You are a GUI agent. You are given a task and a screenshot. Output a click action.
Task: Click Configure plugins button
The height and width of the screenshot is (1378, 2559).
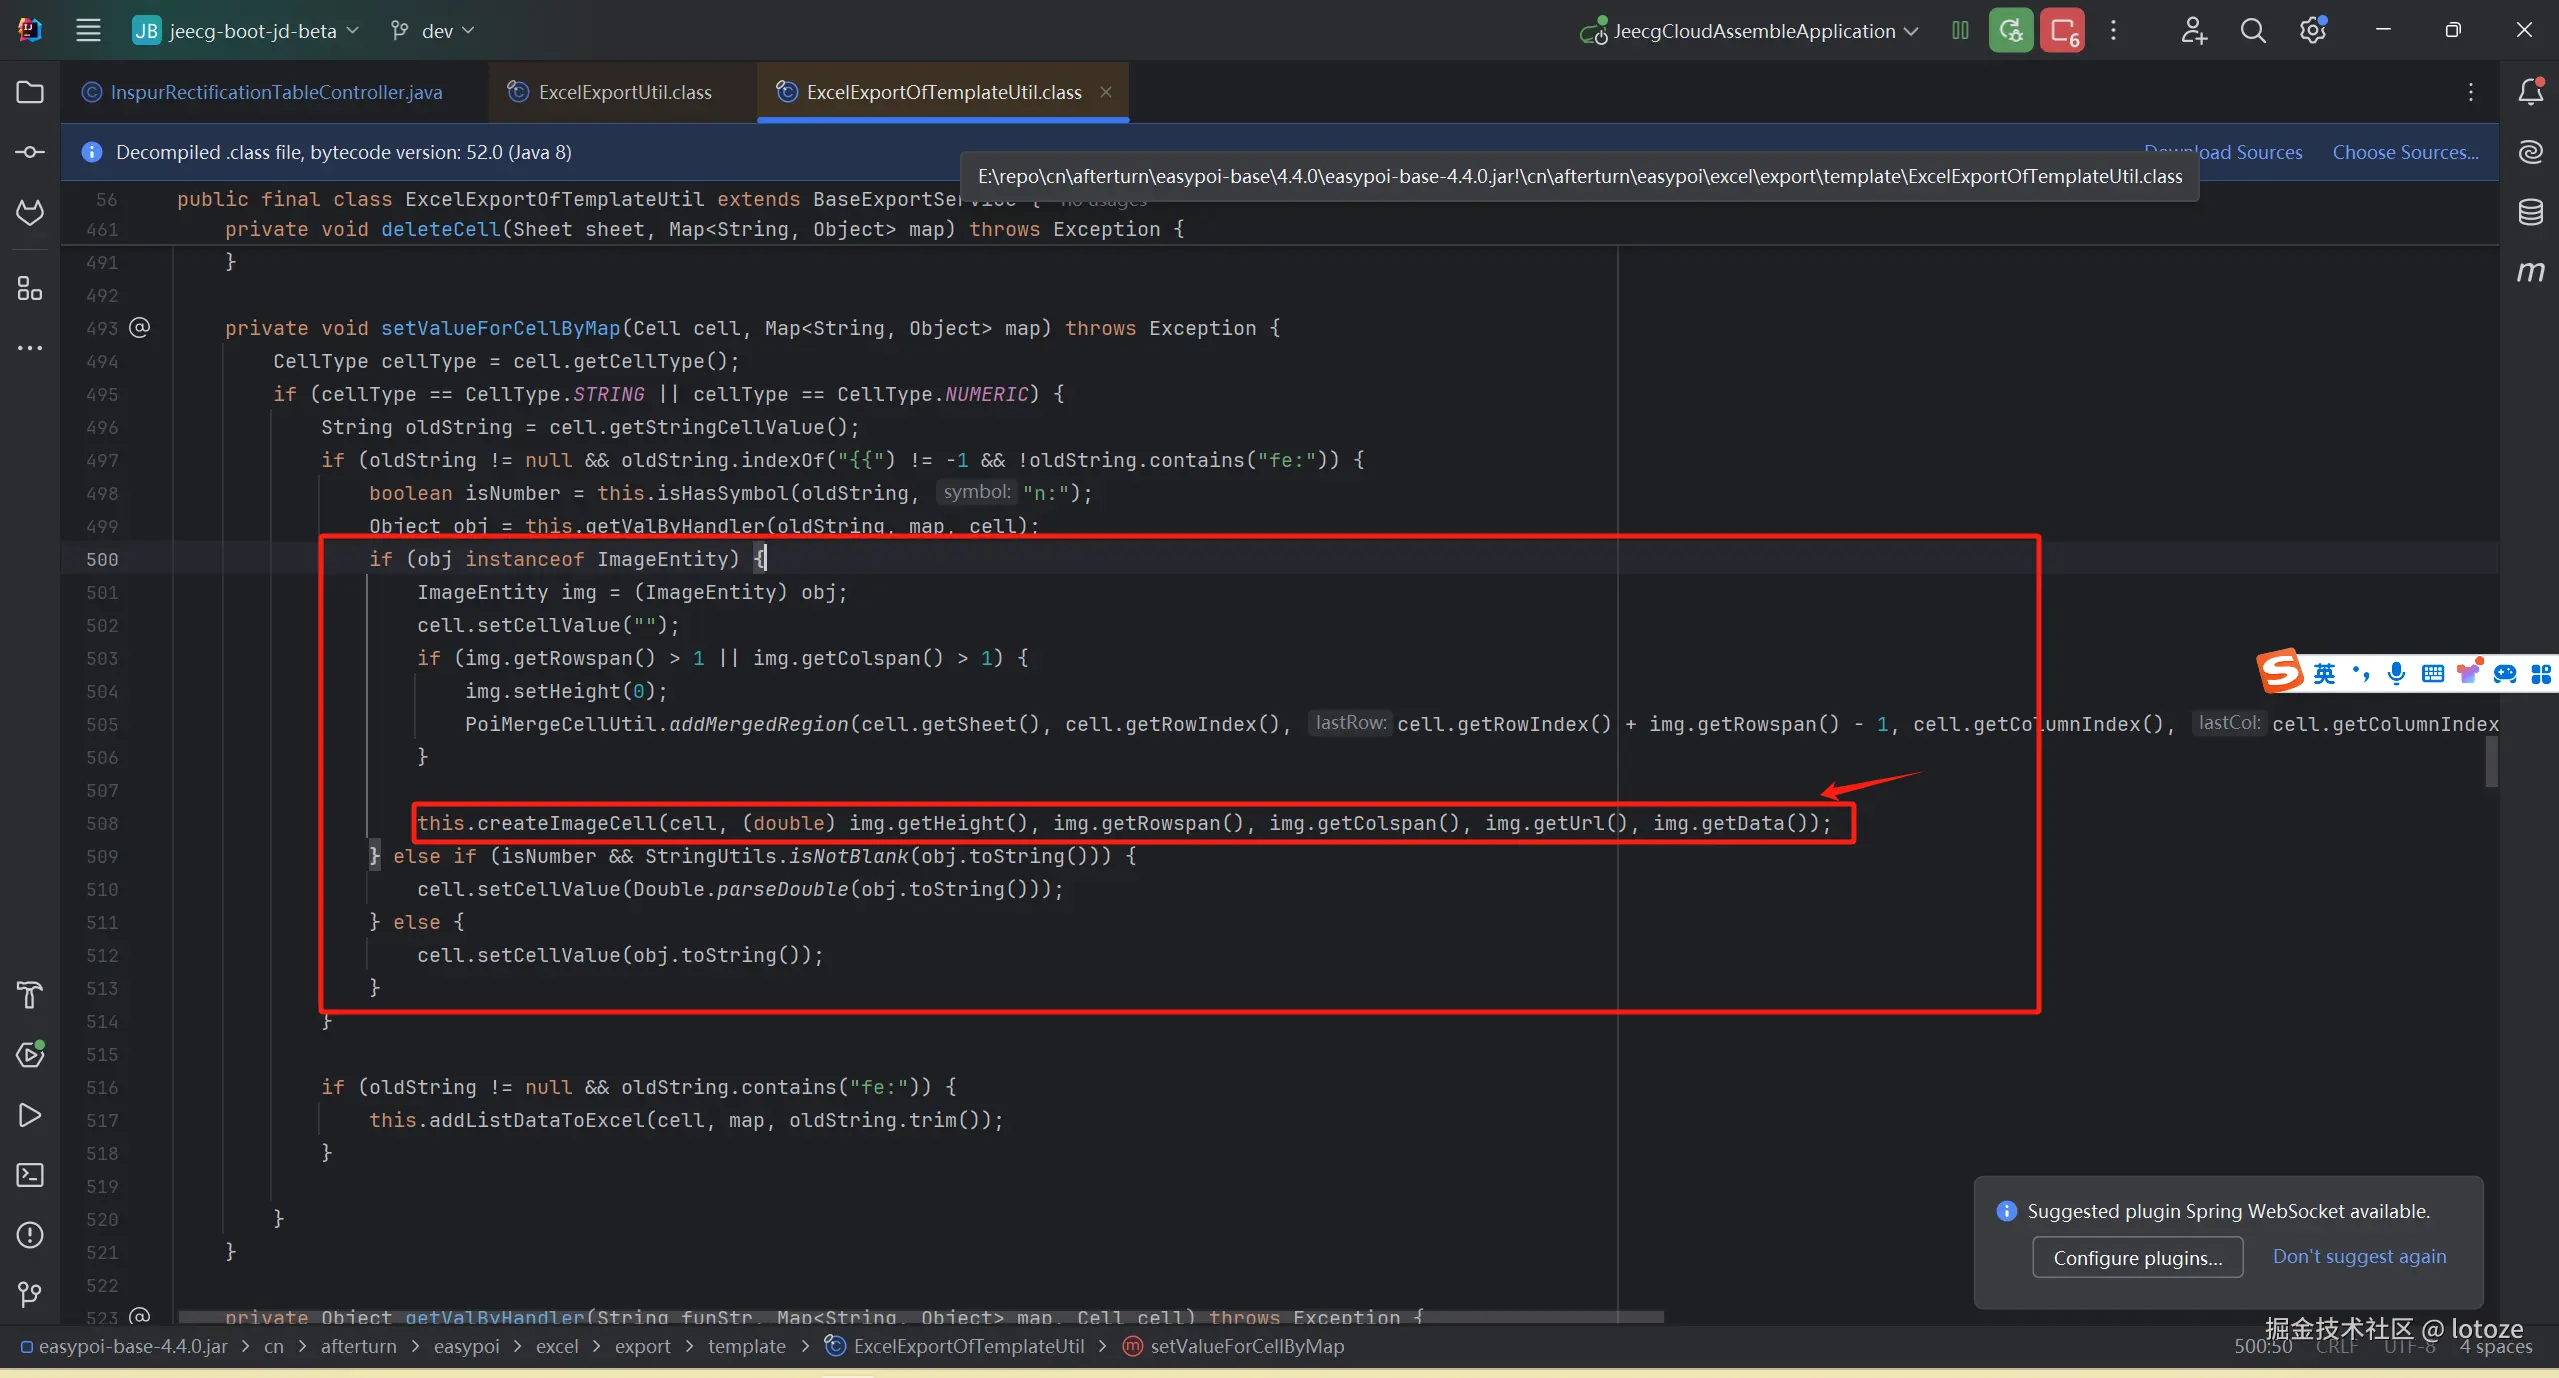(2137, 1257)
